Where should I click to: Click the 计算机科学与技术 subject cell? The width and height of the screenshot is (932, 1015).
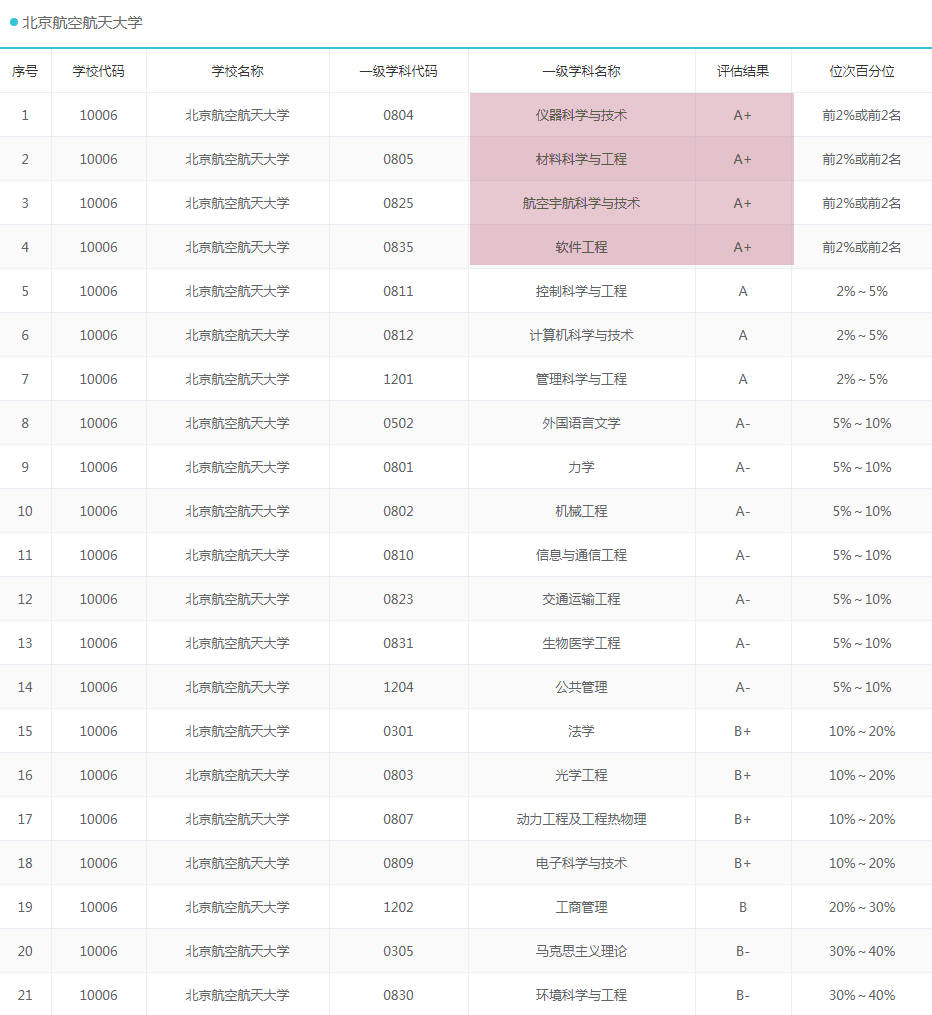tap(581, 335)
